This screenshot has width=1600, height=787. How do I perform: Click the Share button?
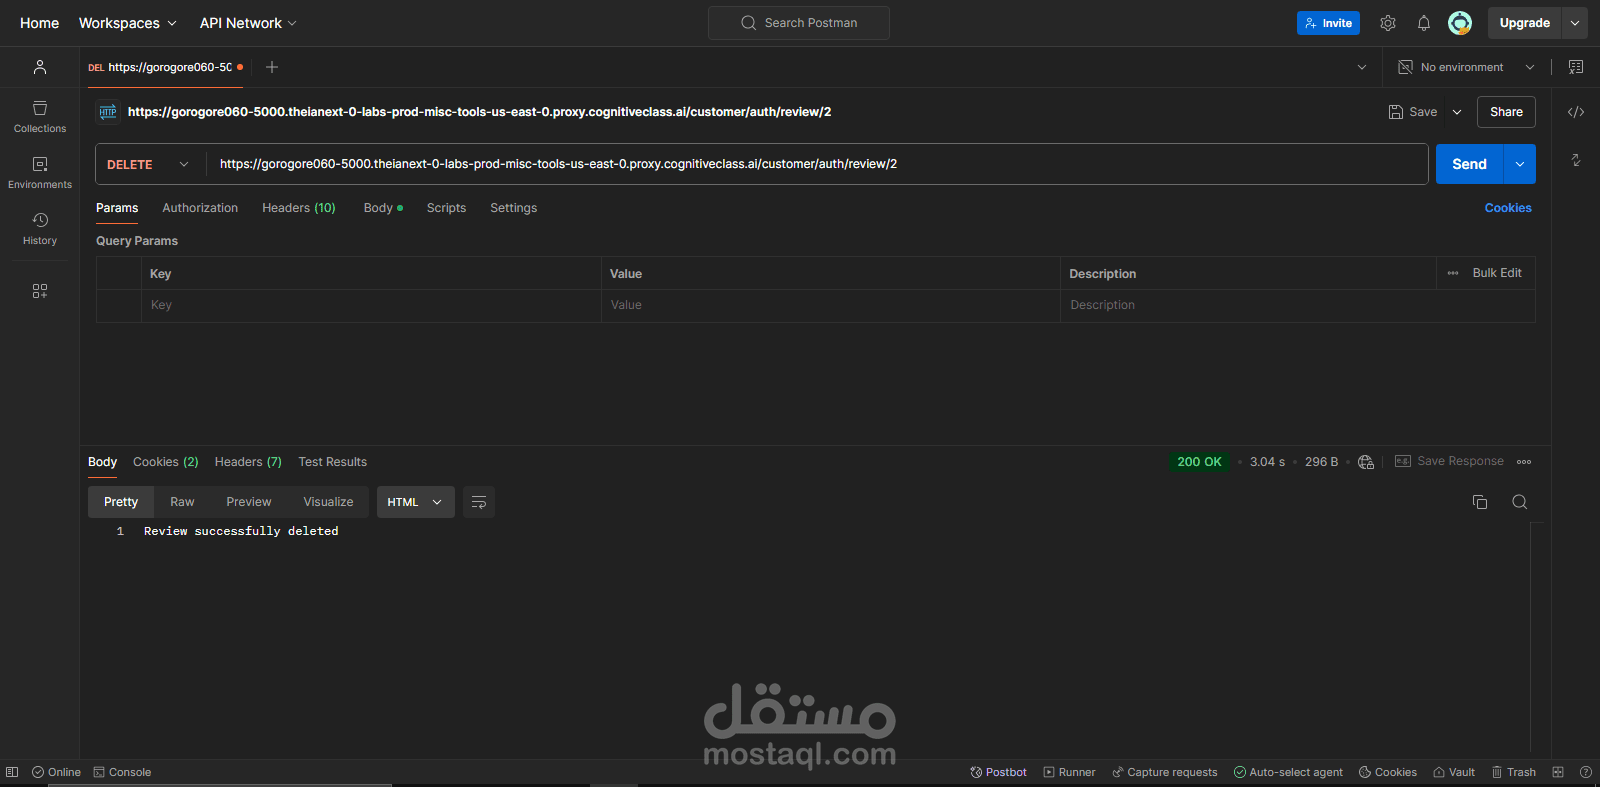click(1506, 112)
